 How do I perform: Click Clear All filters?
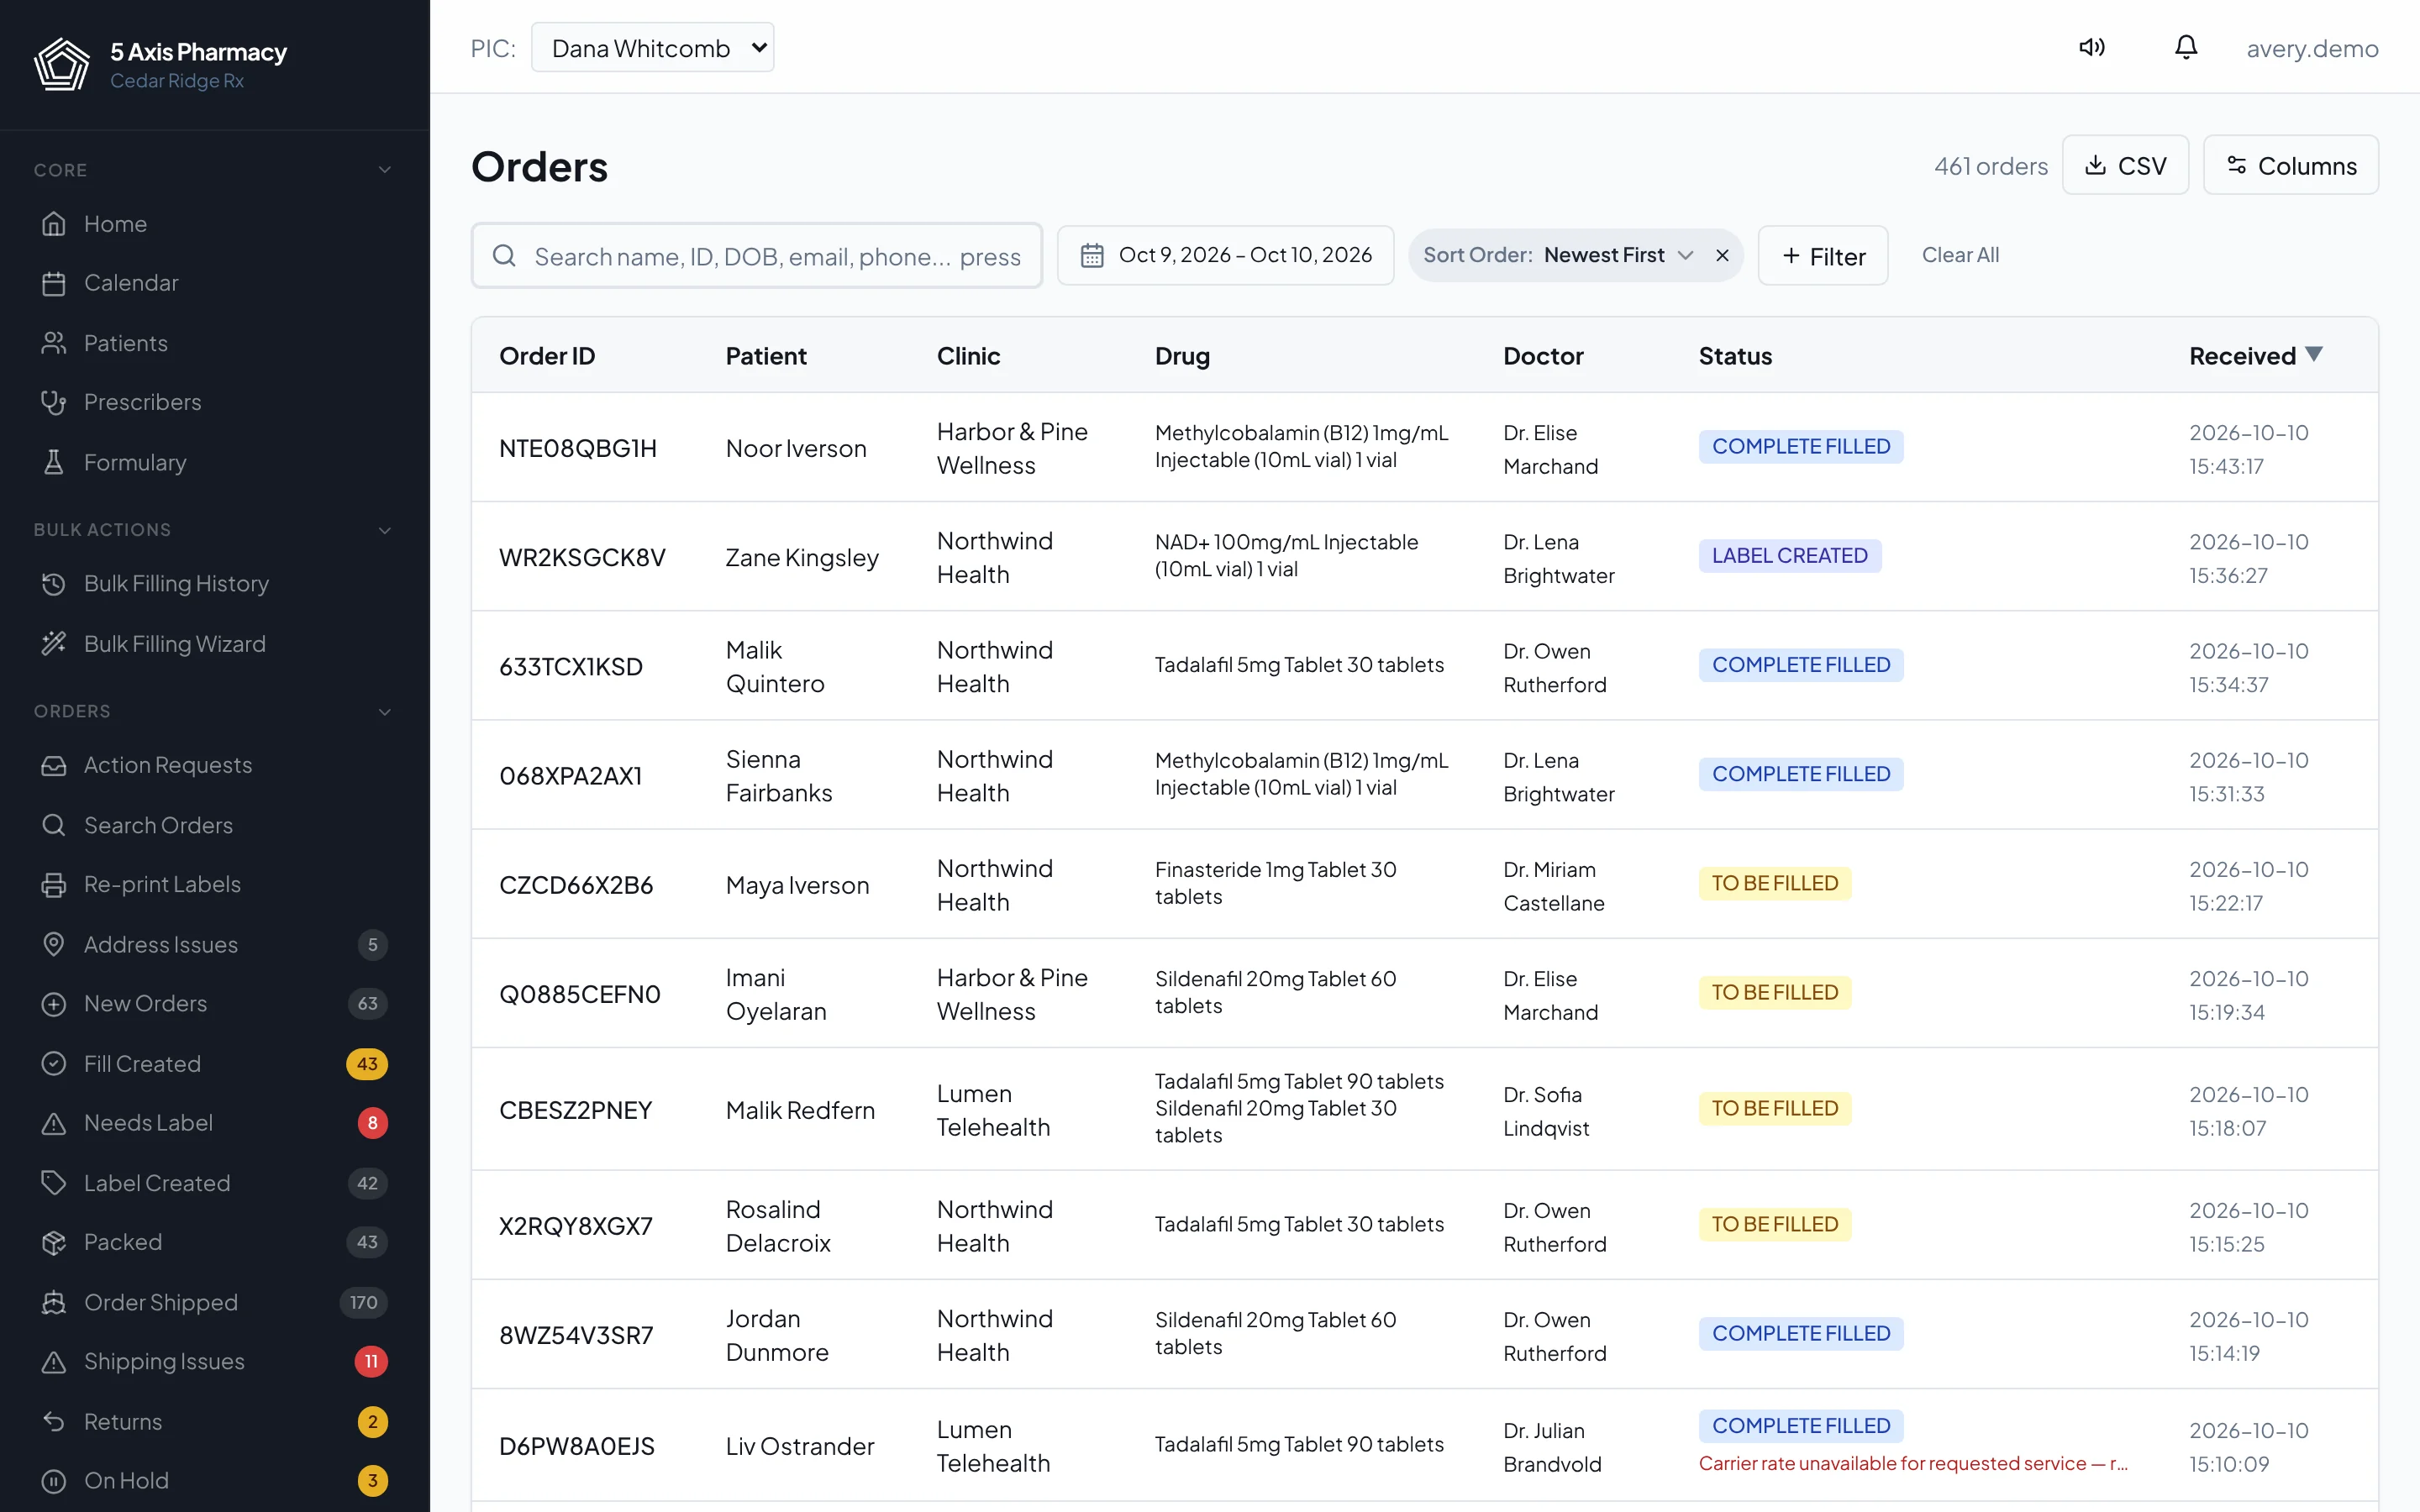point(1960,255)
